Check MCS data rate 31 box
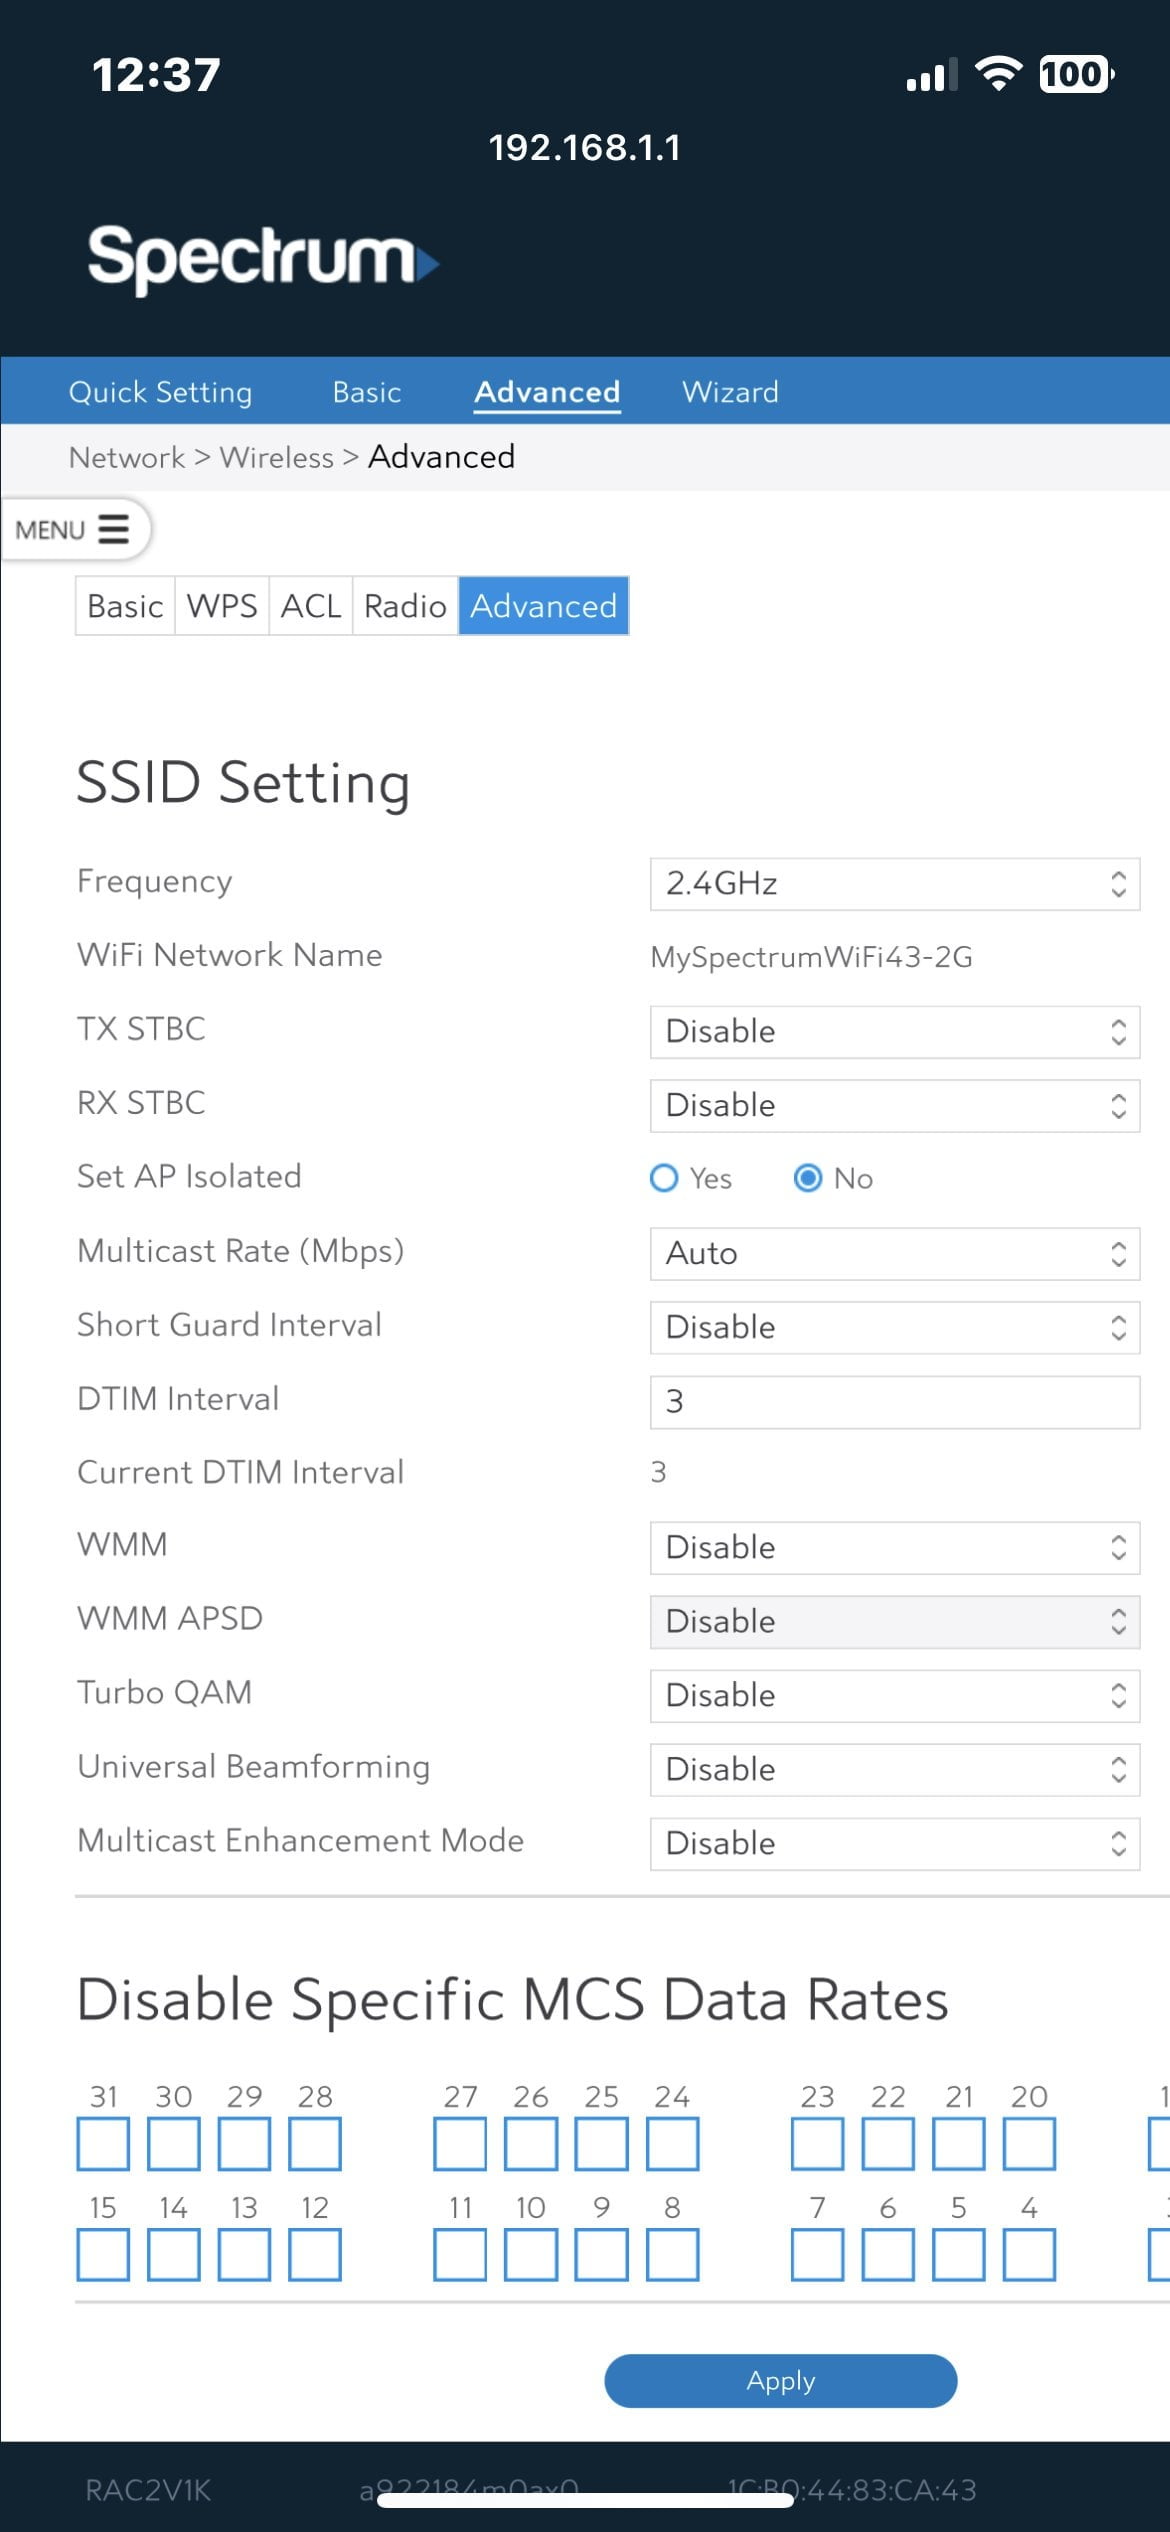This screenshot has height=2532, width=1170. pyautogui.click(x=103, y=2144)
